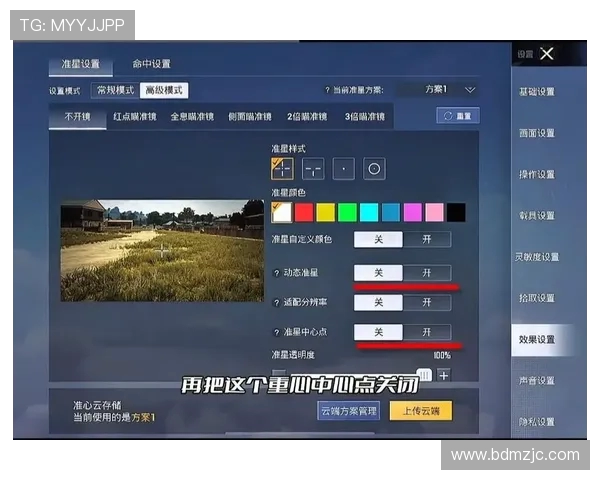This screenshot has height=480, width=600.
Task: Switch to 高级模式 setting mode
Action: point(164,90)
